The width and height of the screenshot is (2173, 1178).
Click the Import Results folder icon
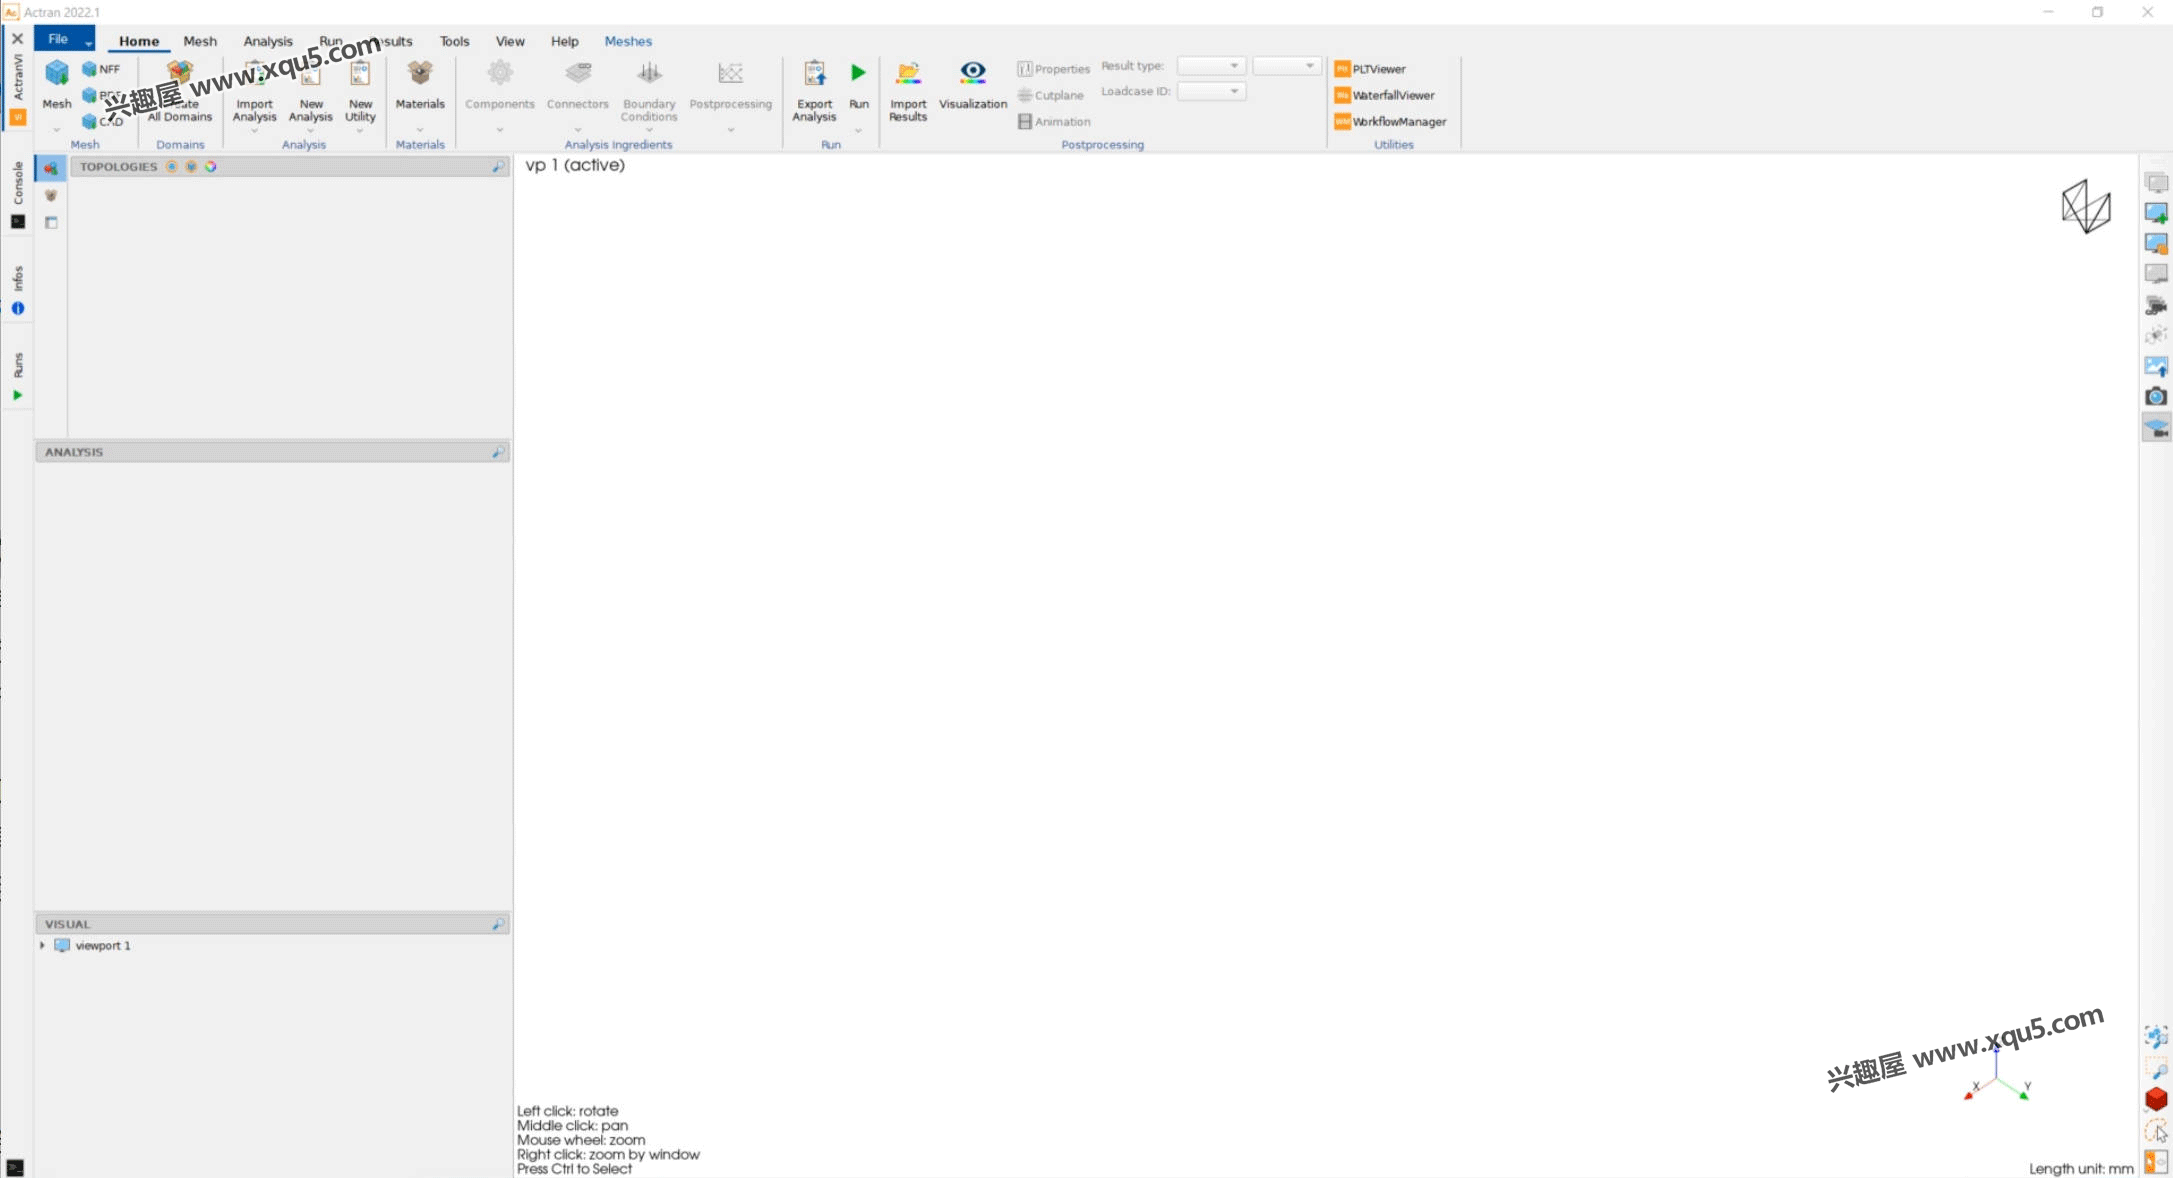click(908, 73)
